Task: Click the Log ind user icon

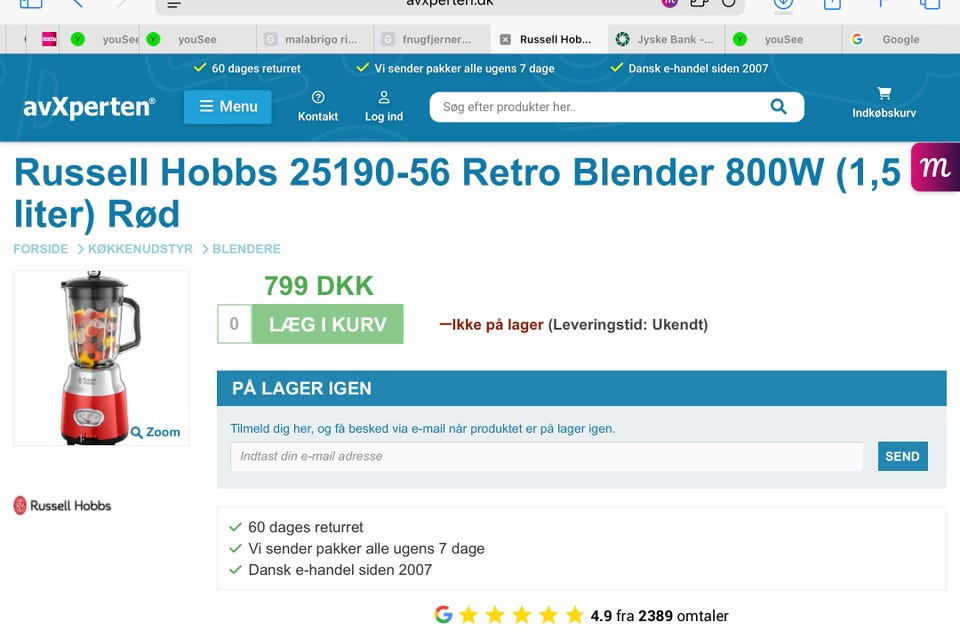Action: coord(384,106)
